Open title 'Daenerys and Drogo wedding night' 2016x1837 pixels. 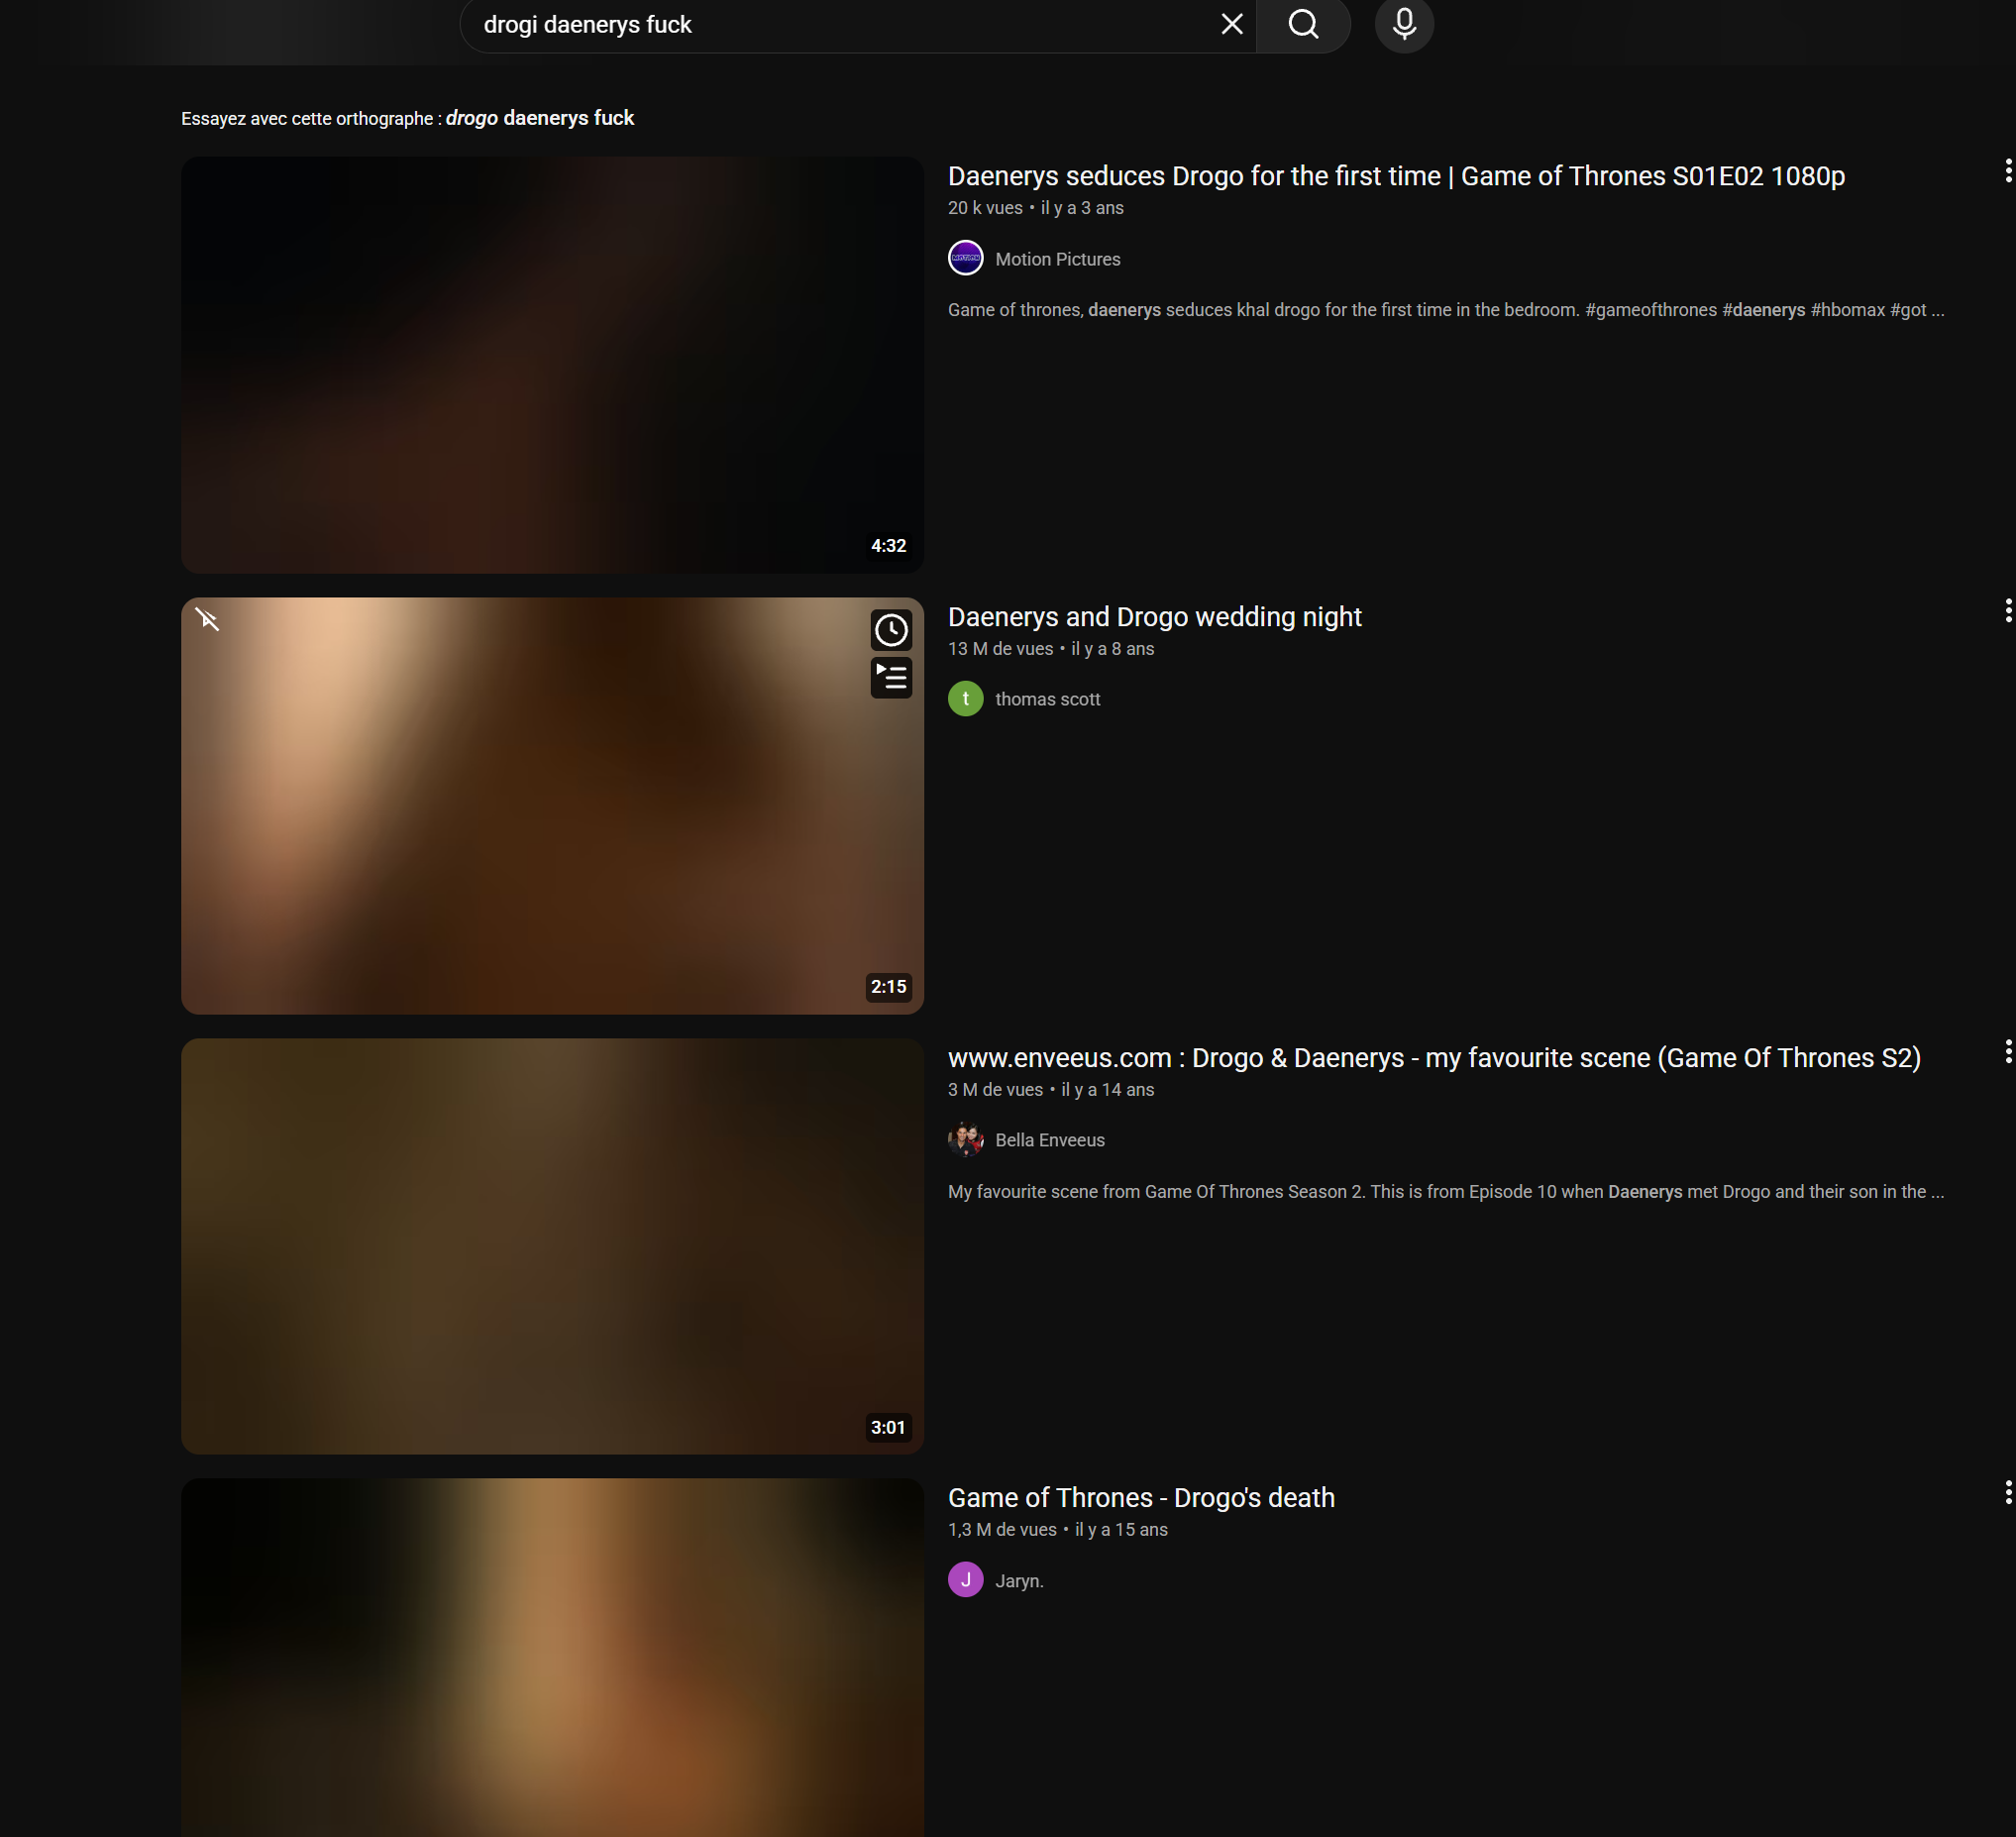tap(1155, 617)
